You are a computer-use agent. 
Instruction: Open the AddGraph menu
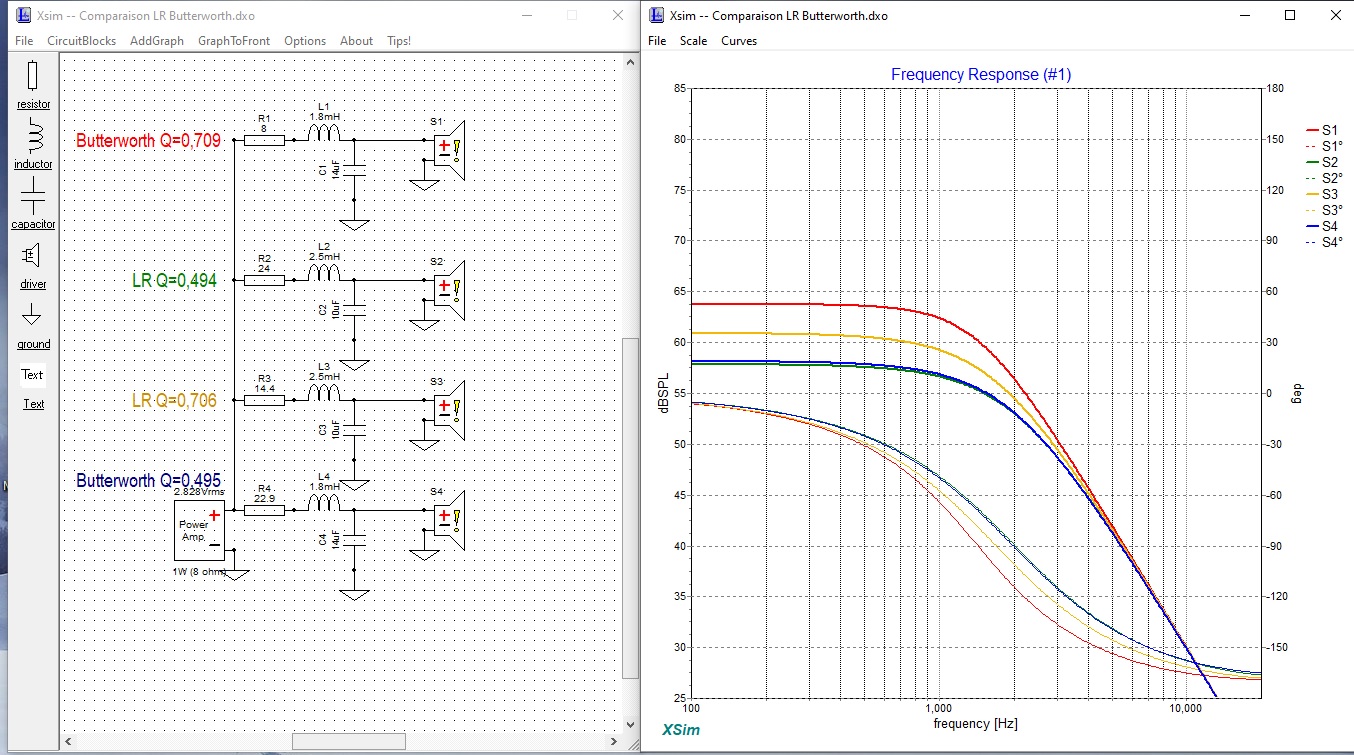157,41
